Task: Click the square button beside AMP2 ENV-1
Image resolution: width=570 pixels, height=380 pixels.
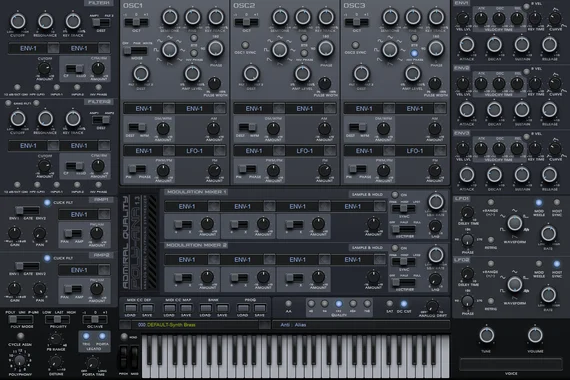Action: 104,270
